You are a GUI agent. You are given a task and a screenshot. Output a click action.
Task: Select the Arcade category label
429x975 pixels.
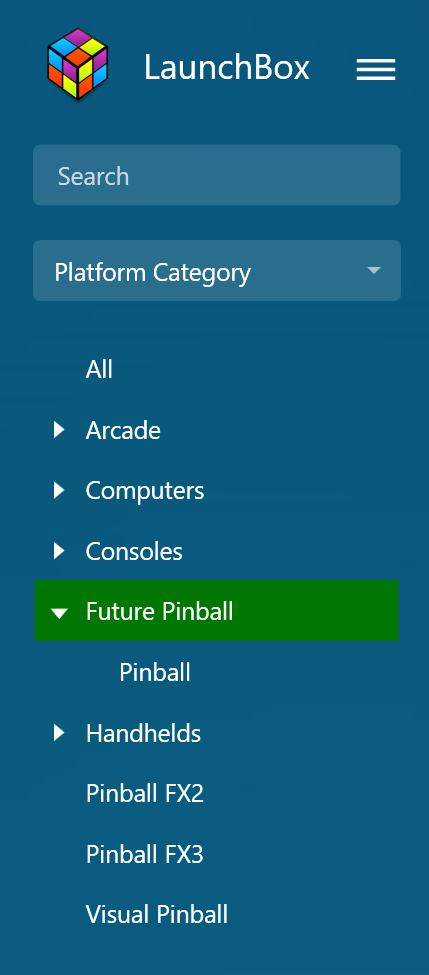click(x=123, y=430)
